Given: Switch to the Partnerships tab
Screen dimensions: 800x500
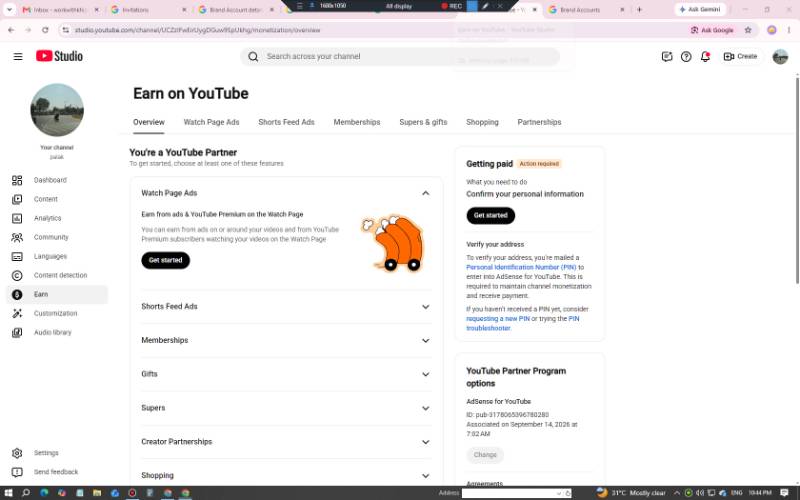Looking at the screenshot, I should (x=539, y=122).
